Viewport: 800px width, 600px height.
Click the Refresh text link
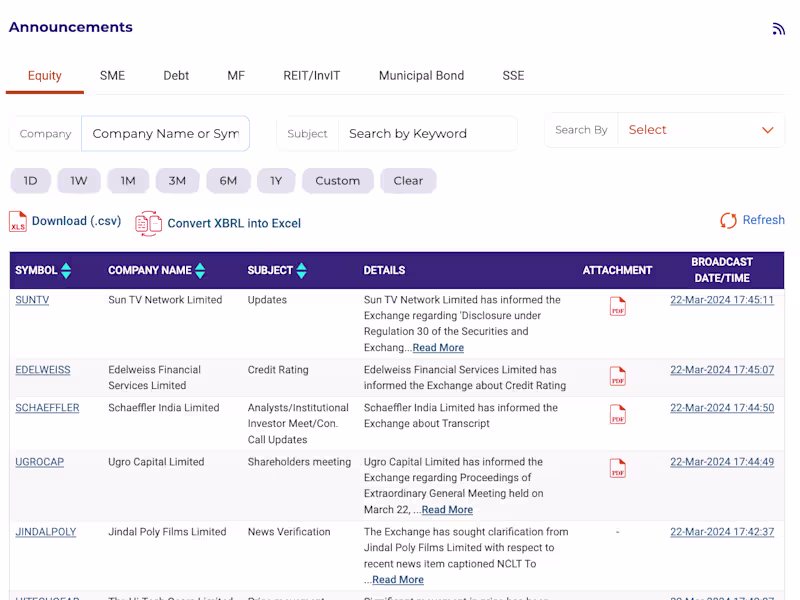(x=763, y=220)
